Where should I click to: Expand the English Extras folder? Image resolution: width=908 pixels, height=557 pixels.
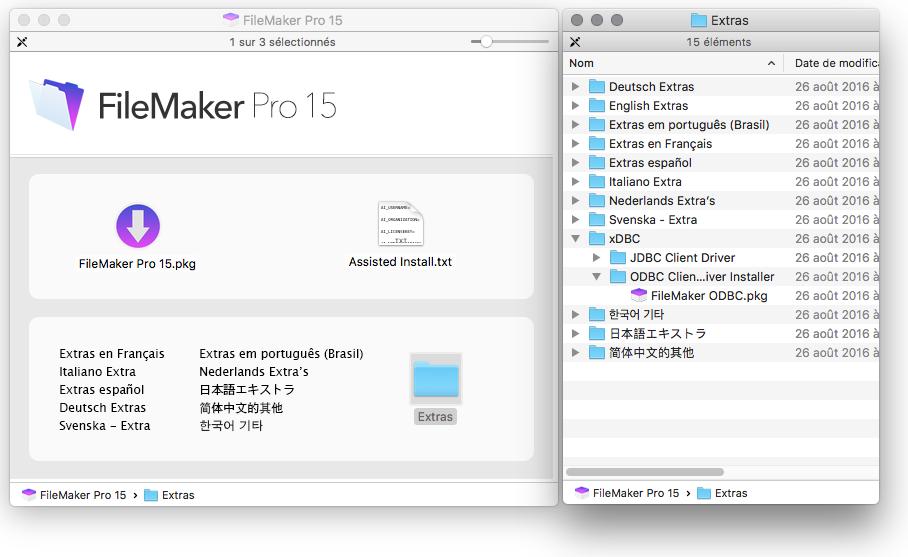coord(575,105)
